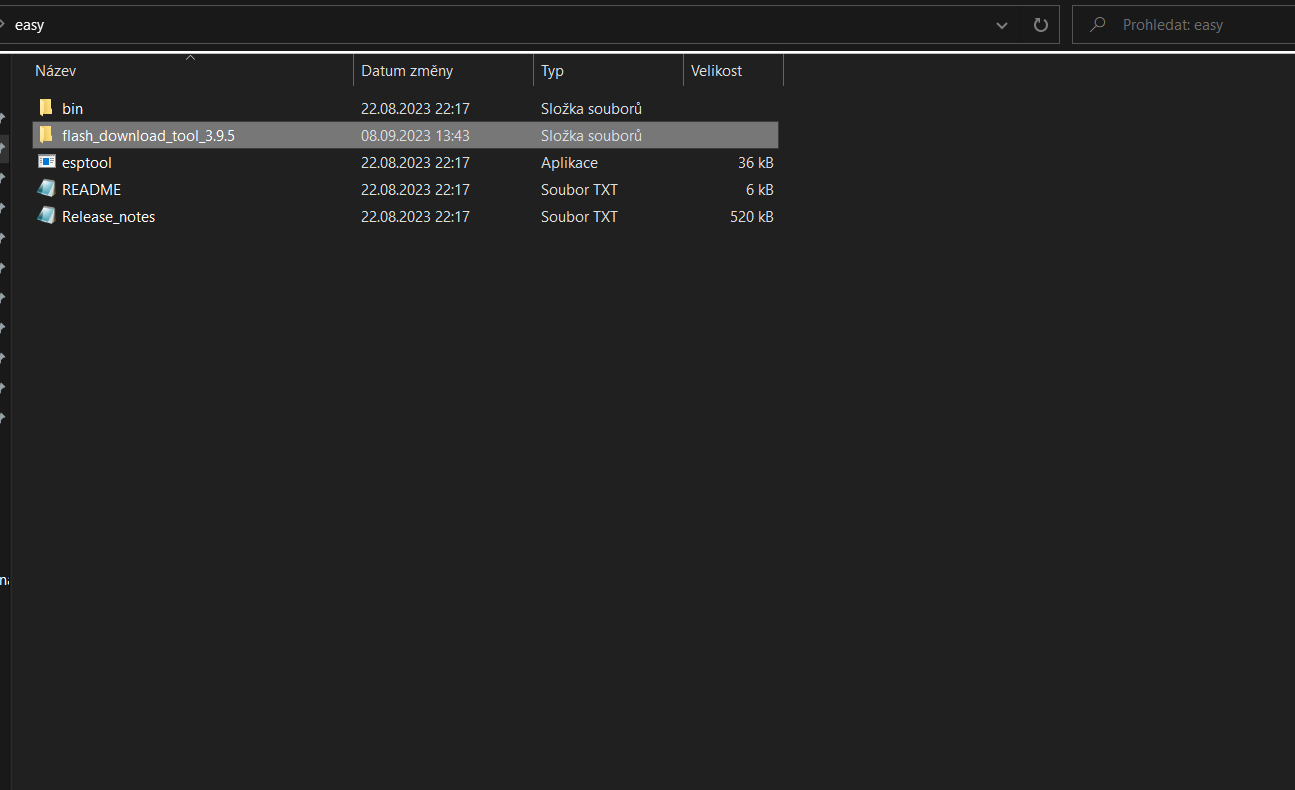The image size is (1295, 790).
Task: Select the bin folder icon
Action: coord(45,108)
